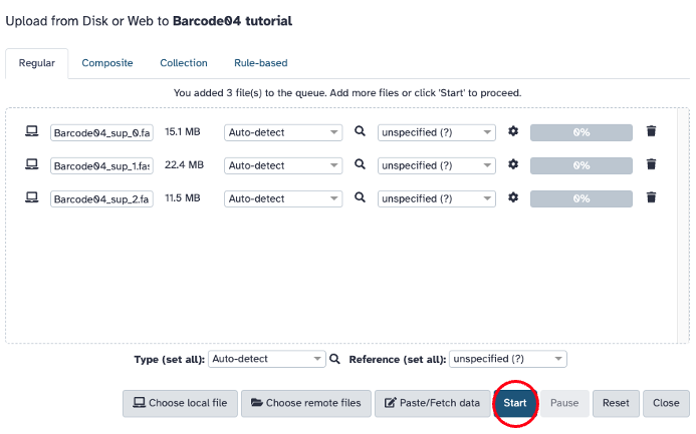The image size is (696, 434).
Task: Open settings gear for Barcode04_sup_2 file
Action: tap(514, 198)
